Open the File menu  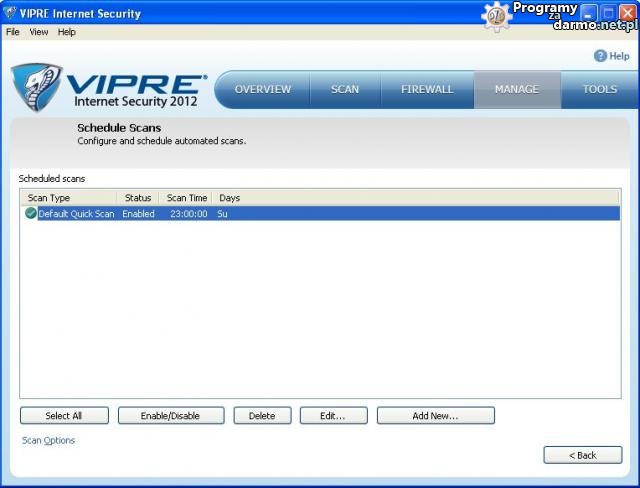point(12,32)
